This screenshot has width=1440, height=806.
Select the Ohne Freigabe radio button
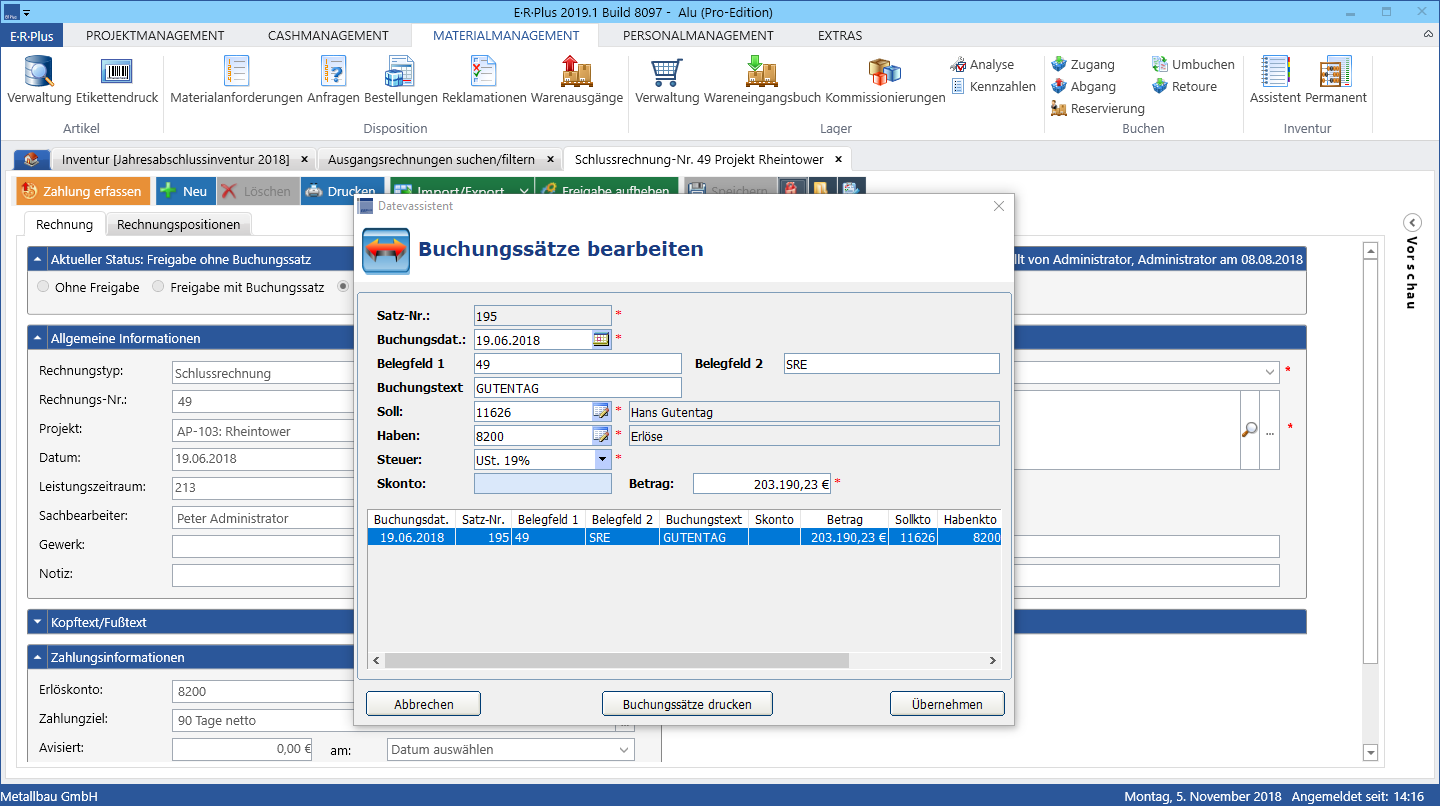pos(43,287)
